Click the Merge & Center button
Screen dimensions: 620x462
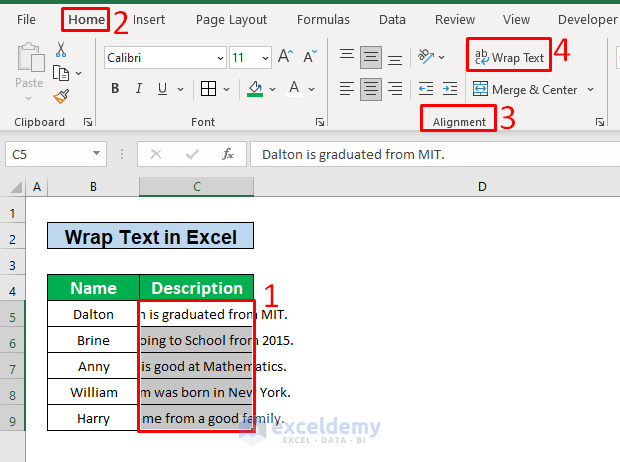pos(525,90)
